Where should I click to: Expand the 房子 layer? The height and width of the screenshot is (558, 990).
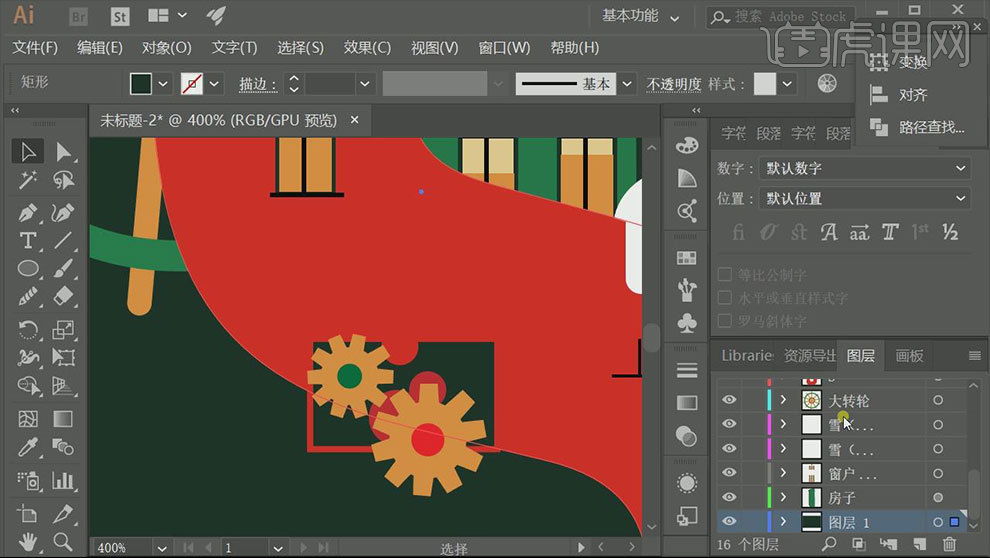coord(784,497)
